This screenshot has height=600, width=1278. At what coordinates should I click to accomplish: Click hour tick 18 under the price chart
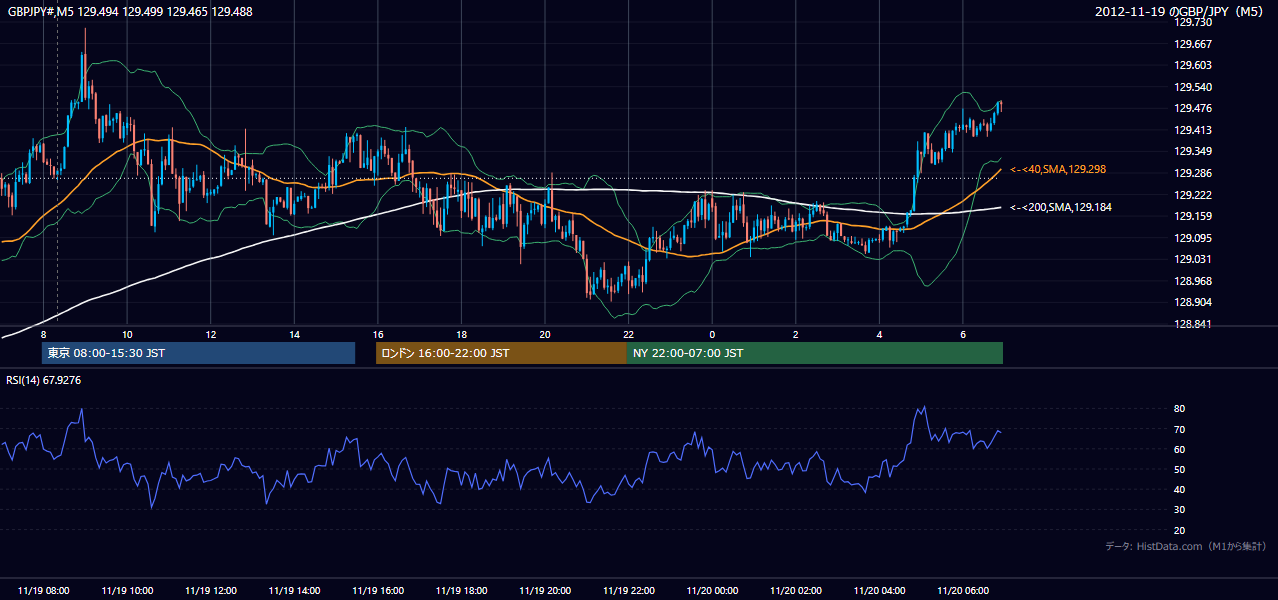[x=461, y=334]
